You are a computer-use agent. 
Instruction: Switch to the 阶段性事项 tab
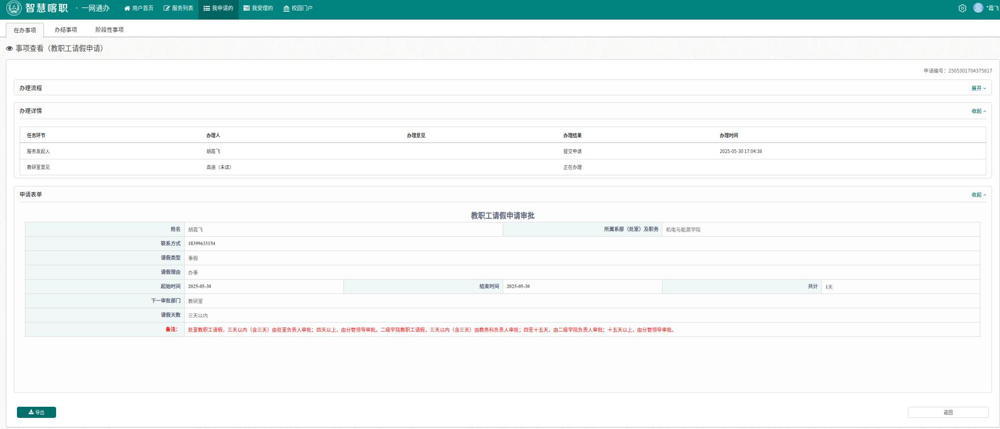(109, 30)
